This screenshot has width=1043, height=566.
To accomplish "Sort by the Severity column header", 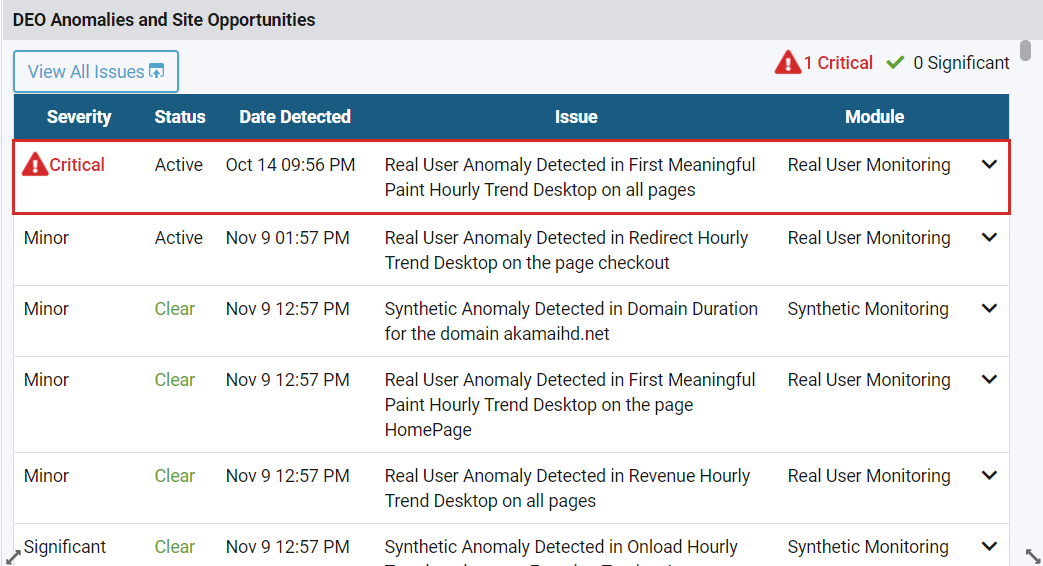I will (78, 117).
